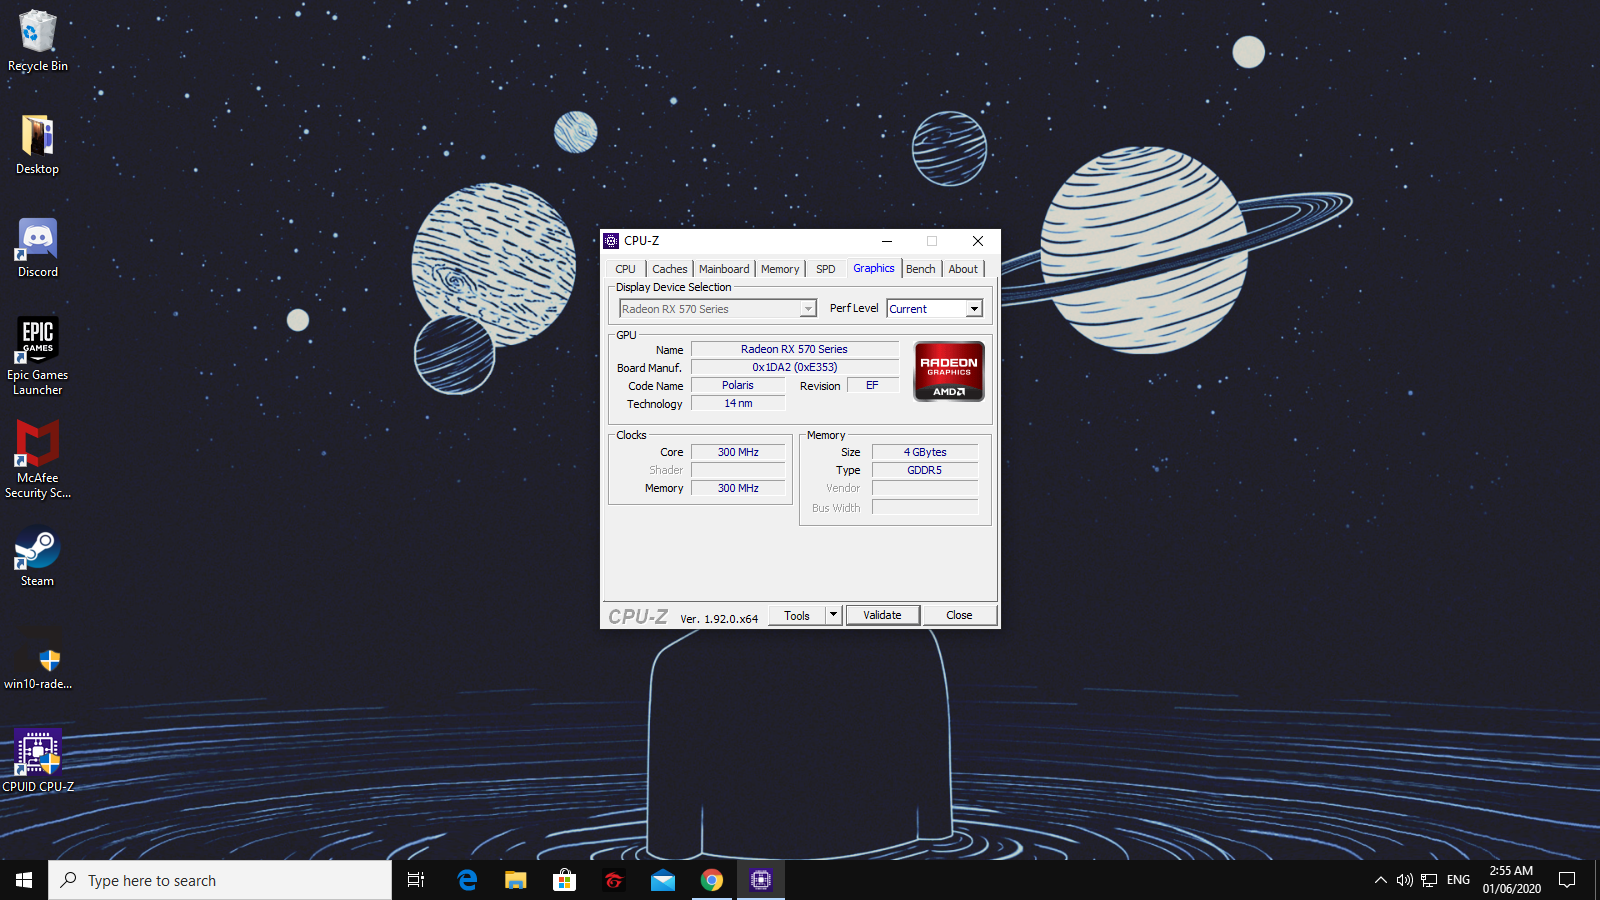Image resolution: width=1600 pixels, height=900 pixels.
Task: Click the GPU Name field value
Action: pyautogui.click(x=795, y=349)
